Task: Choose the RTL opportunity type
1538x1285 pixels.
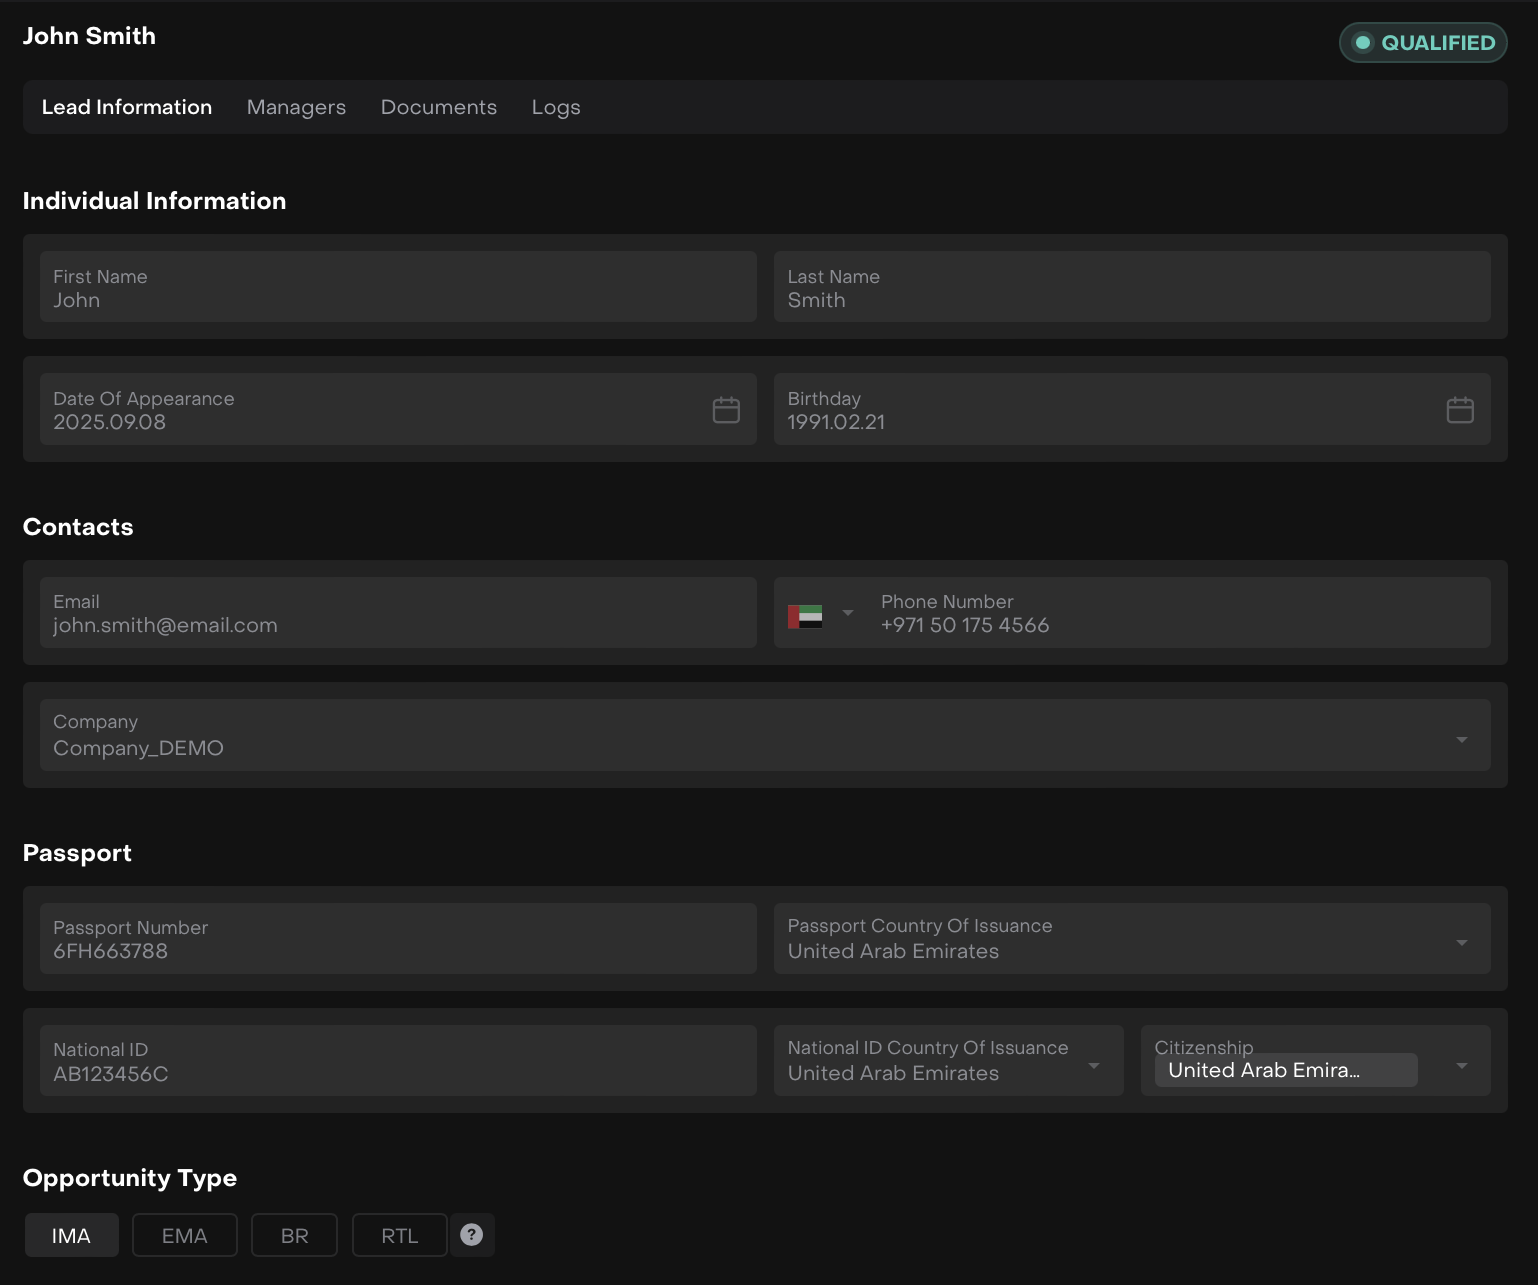Action: pyautogui.click(x=400, y=1236)
